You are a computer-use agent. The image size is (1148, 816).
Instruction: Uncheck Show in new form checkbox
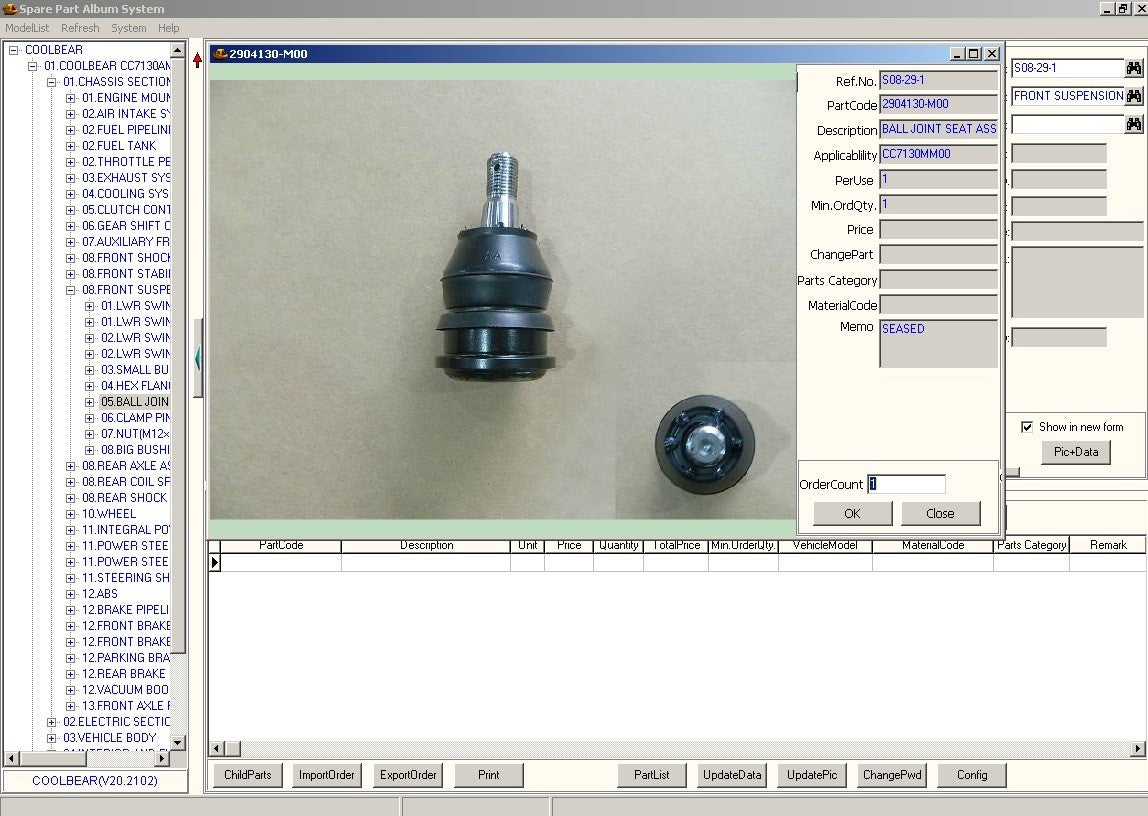click(x=1027, y=427)
